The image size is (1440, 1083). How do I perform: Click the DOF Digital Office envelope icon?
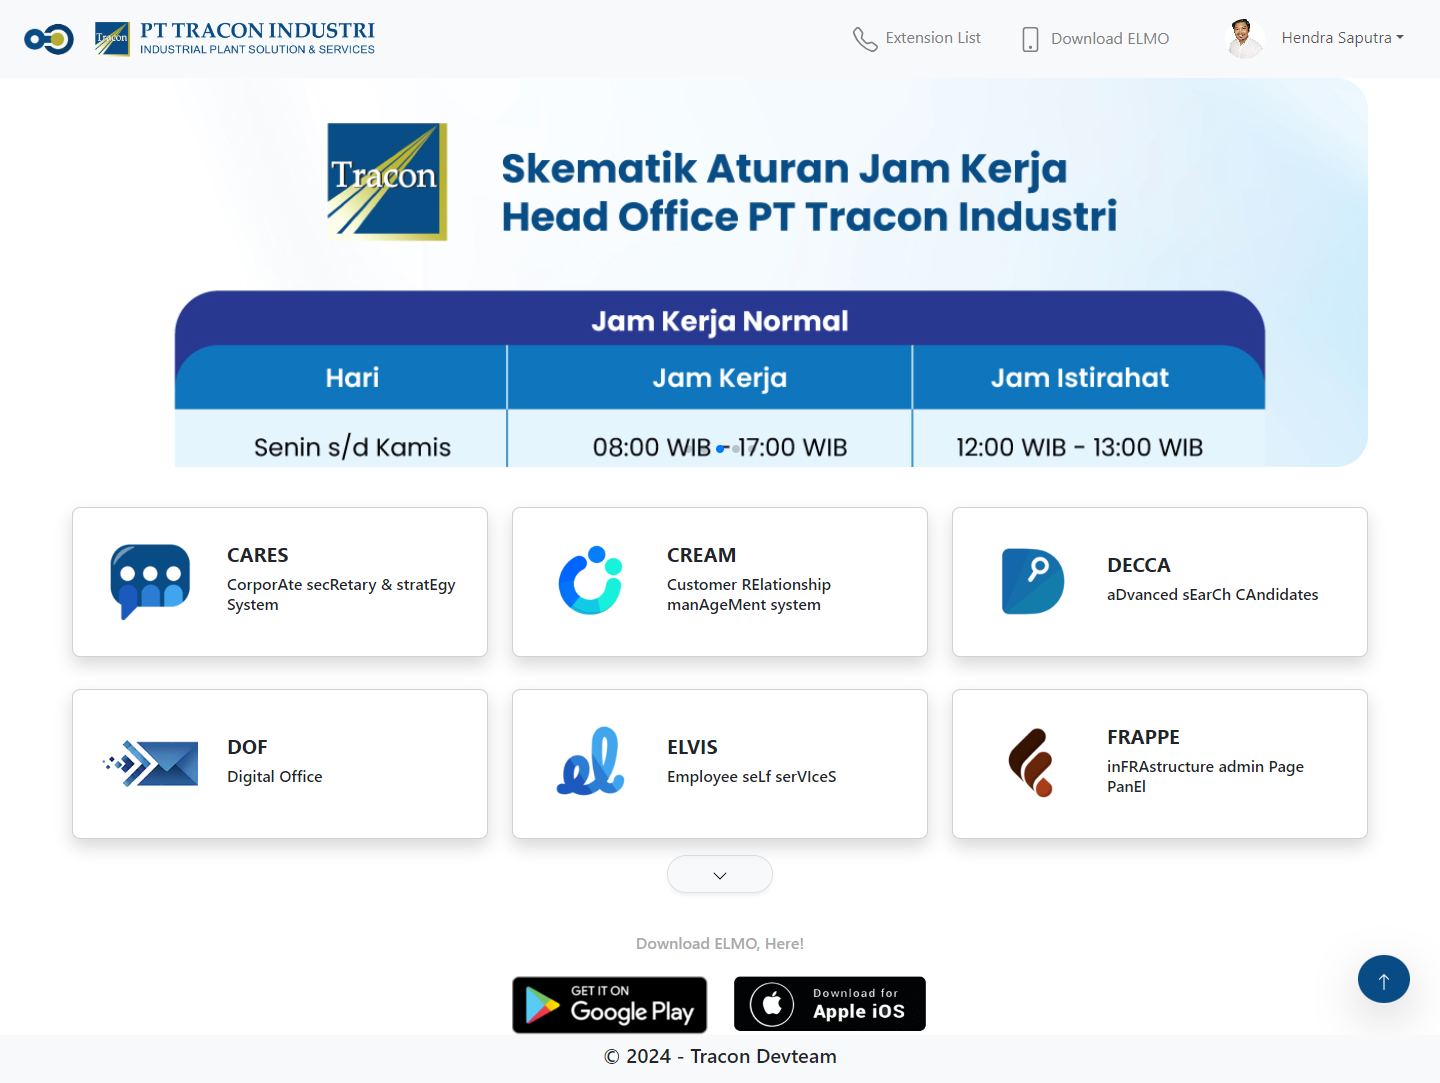tap(150, 763)
